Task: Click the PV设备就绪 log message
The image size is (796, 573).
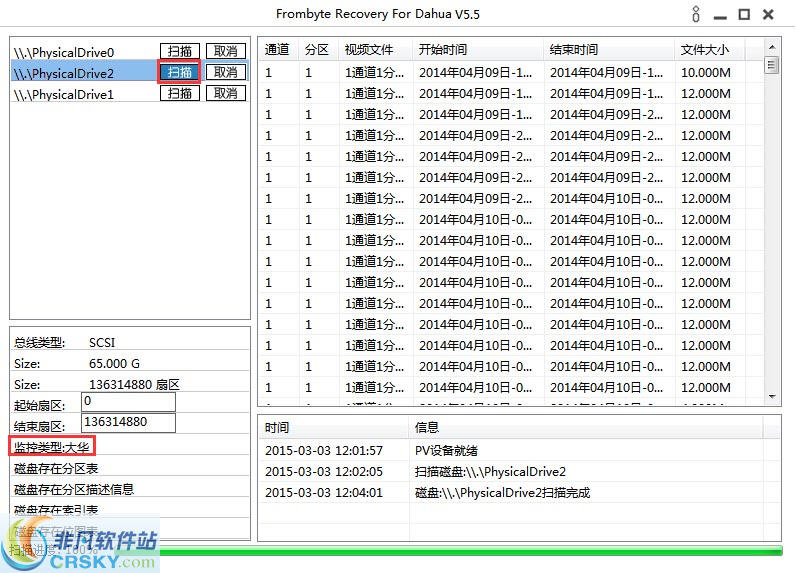Action: pos(446,450)
